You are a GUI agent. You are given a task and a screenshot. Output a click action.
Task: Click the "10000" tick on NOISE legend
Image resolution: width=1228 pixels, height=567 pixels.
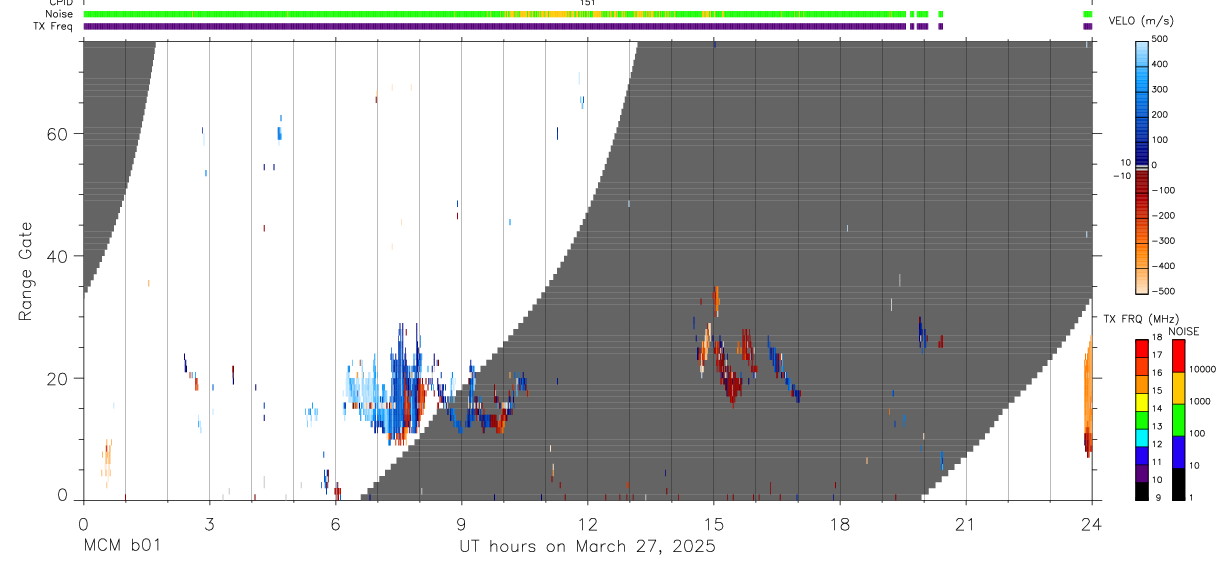point(1203,370)
